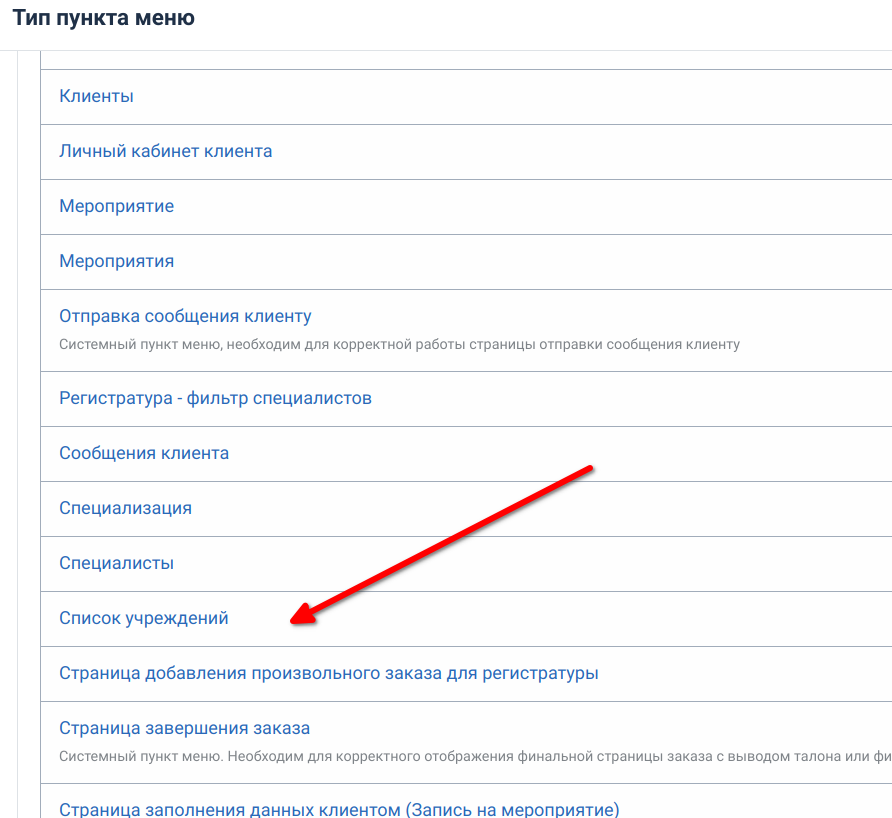The height and width of the screenshot is (818, 892).
Task: Choose Страница добавления произвольного заказа для регистратуры
Action: tap(328, 674)
